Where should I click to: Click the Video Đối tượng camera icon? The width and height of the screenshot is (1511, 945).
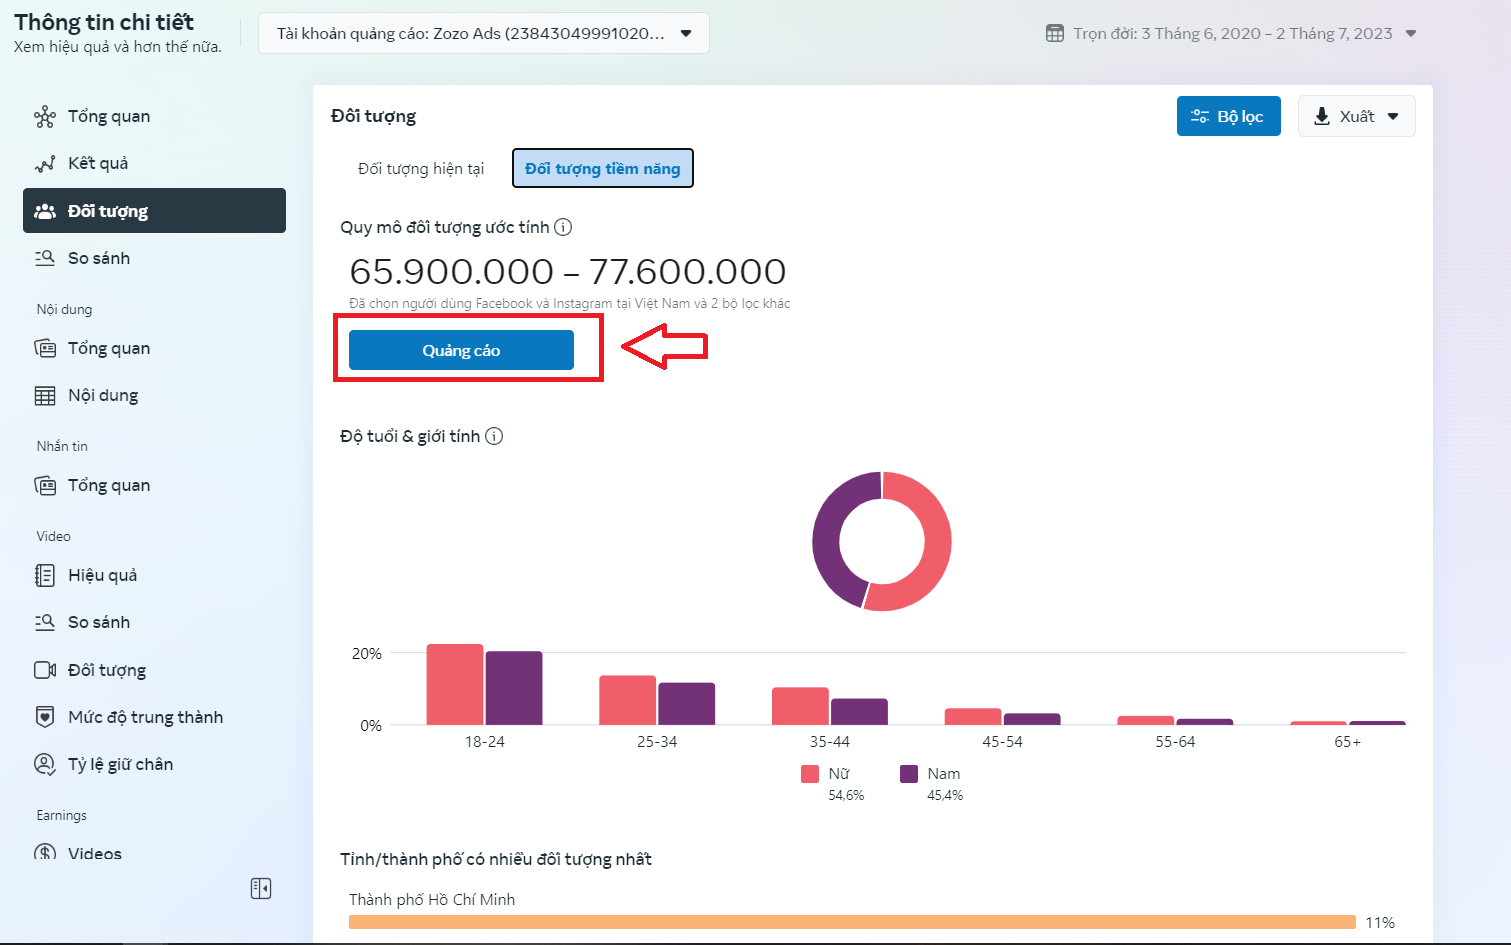coord(45,670)
